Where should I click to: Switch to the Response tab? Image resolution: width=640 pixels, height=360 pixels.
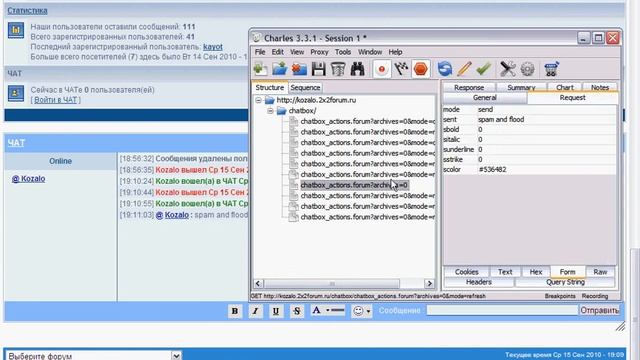469,87
